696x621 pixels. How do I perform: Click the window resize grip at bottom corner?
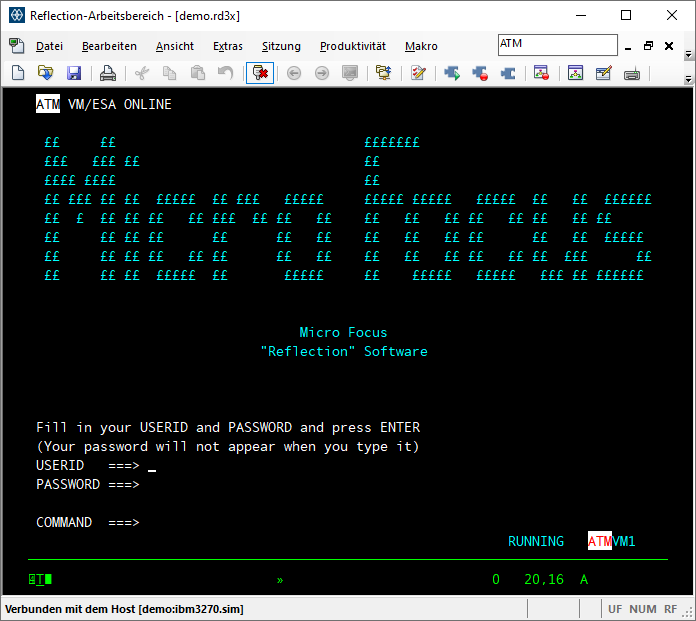pyautogui.click(x=688, y=613)
